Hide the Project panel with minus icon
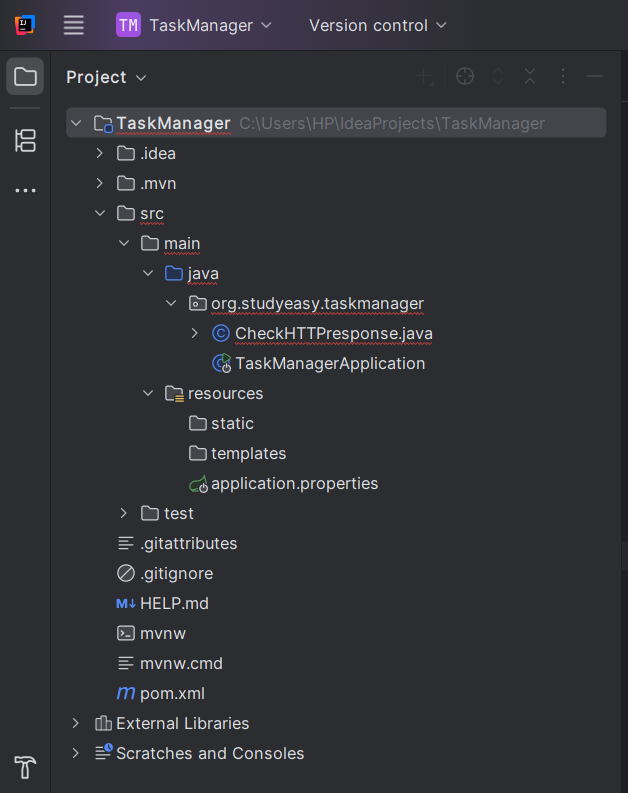Image resolution: width=628 pixels, height=793 pixels. (x=595, y=76)
